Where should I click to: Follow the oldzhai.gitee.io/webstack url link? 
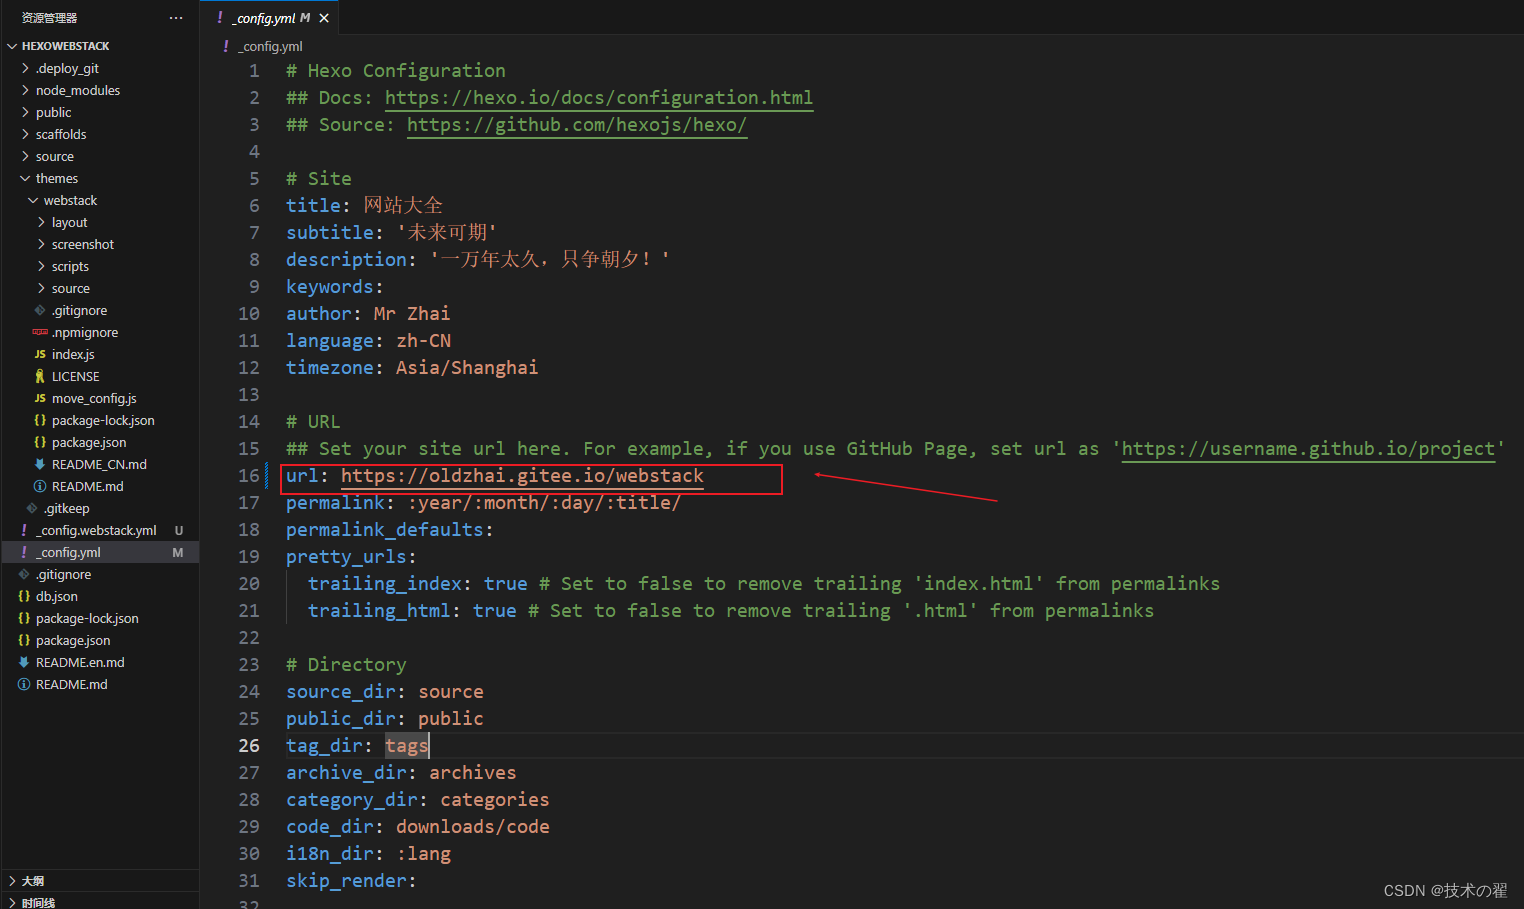pos(522,475)
